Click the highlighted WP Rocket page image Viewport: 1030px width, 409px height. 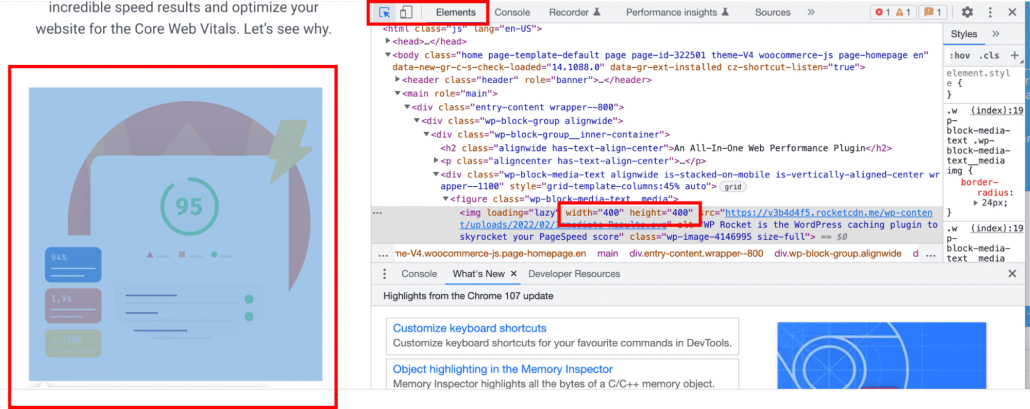[x=175, y=234]
